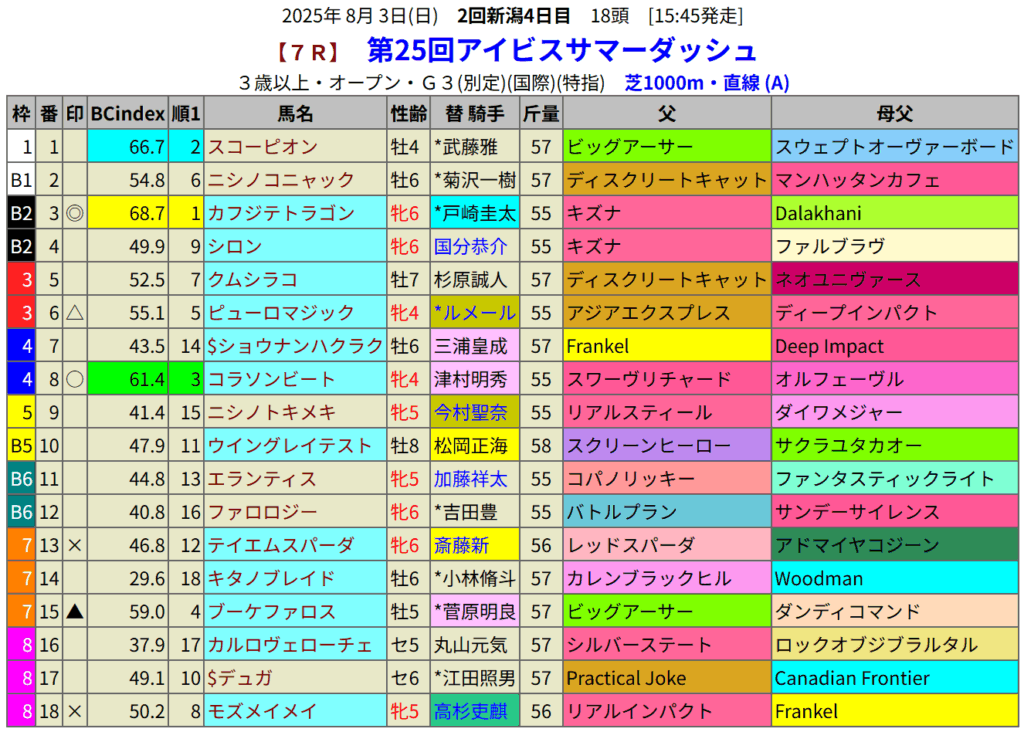Click the ▲ mark for ブーケファロス
This screenshot has width=1024, height=732.
coord(75,611)
